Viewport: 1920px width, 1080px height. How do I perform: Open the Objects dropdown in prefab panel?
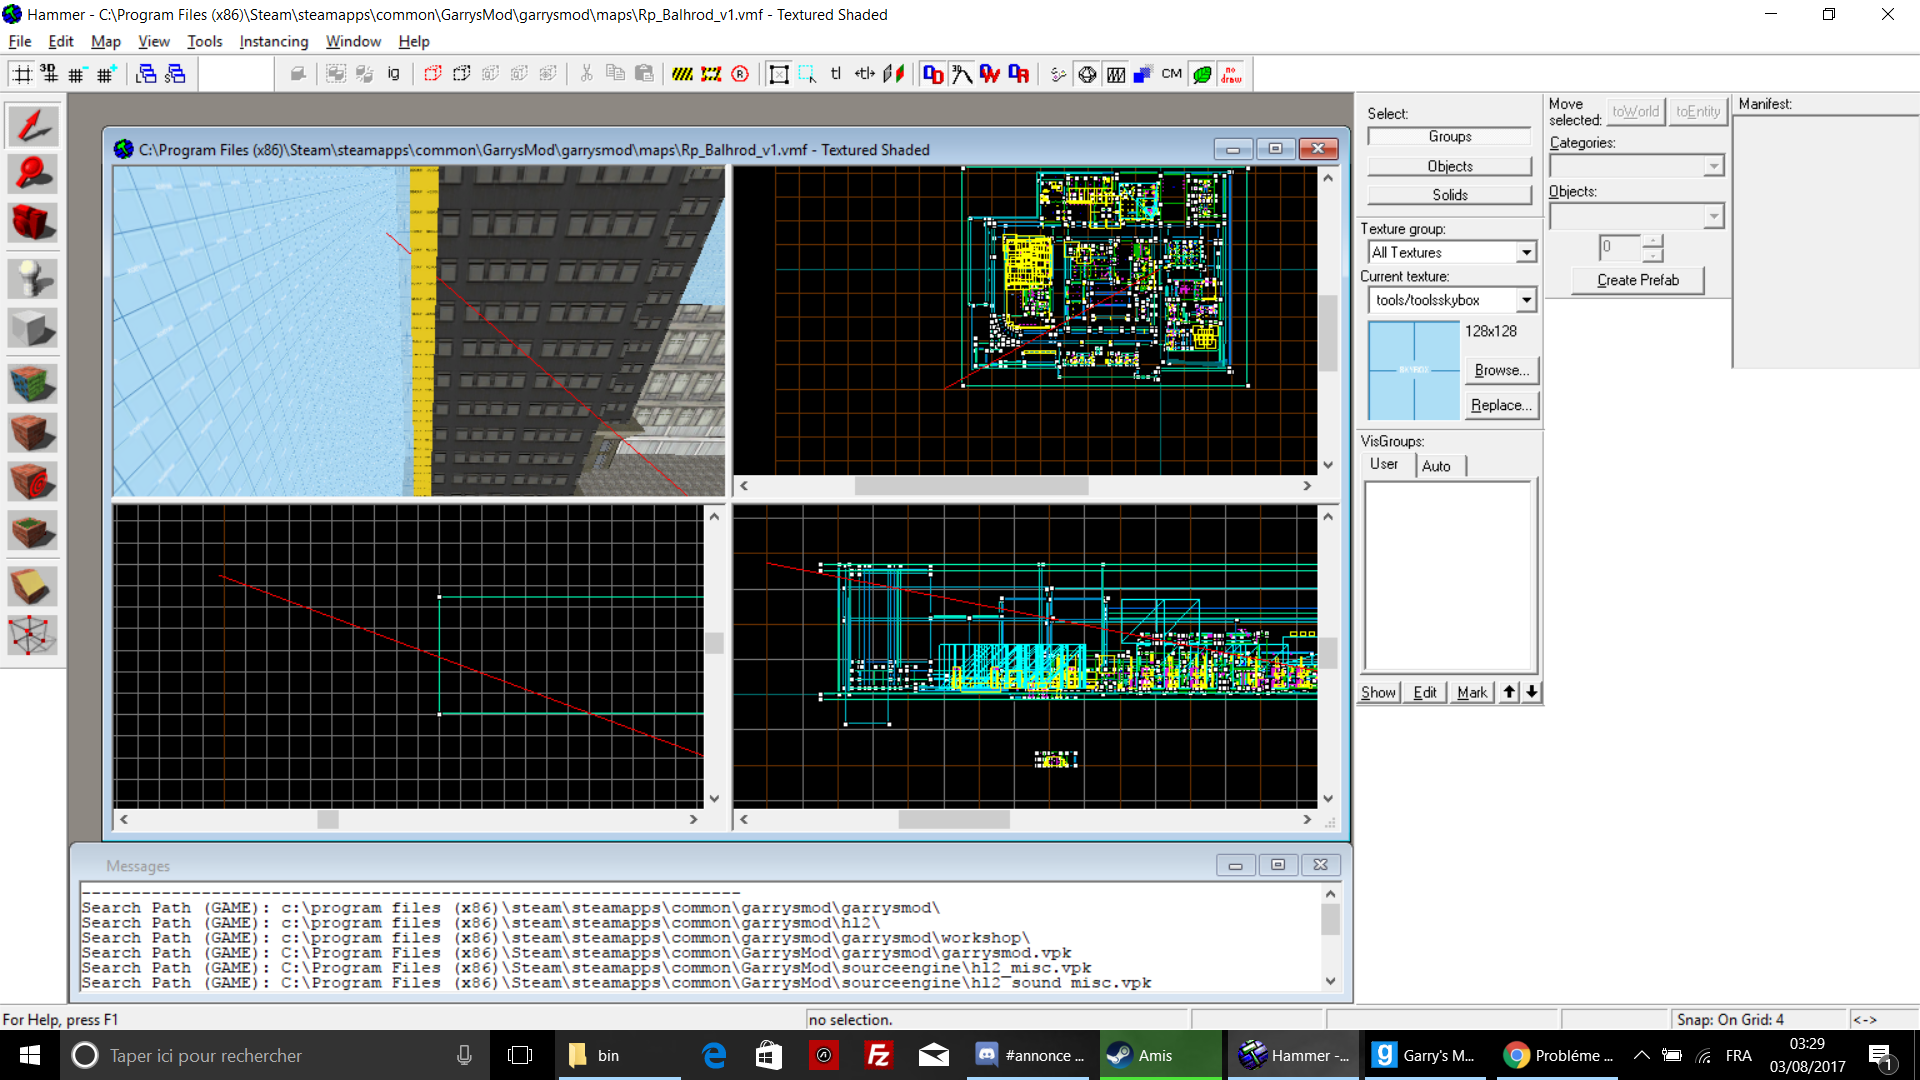click(1714, 215)
